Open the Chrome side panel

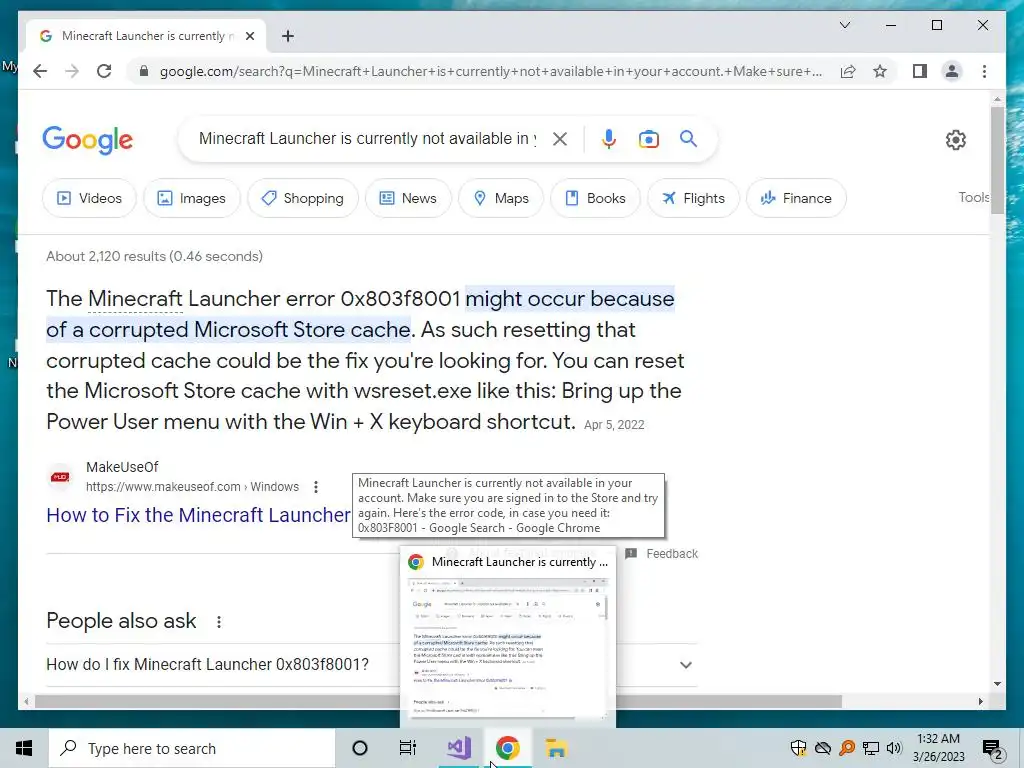pos(920,71)
